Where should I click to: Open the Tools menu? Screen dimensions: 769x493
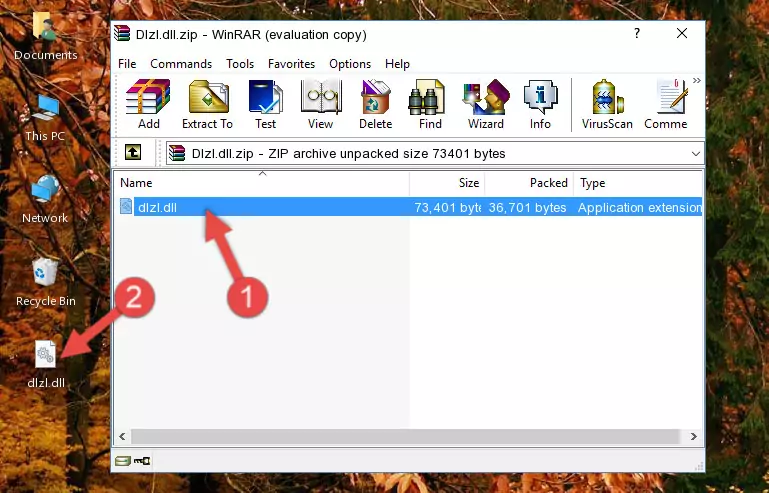pyautogui.click(x=240, y=64)
